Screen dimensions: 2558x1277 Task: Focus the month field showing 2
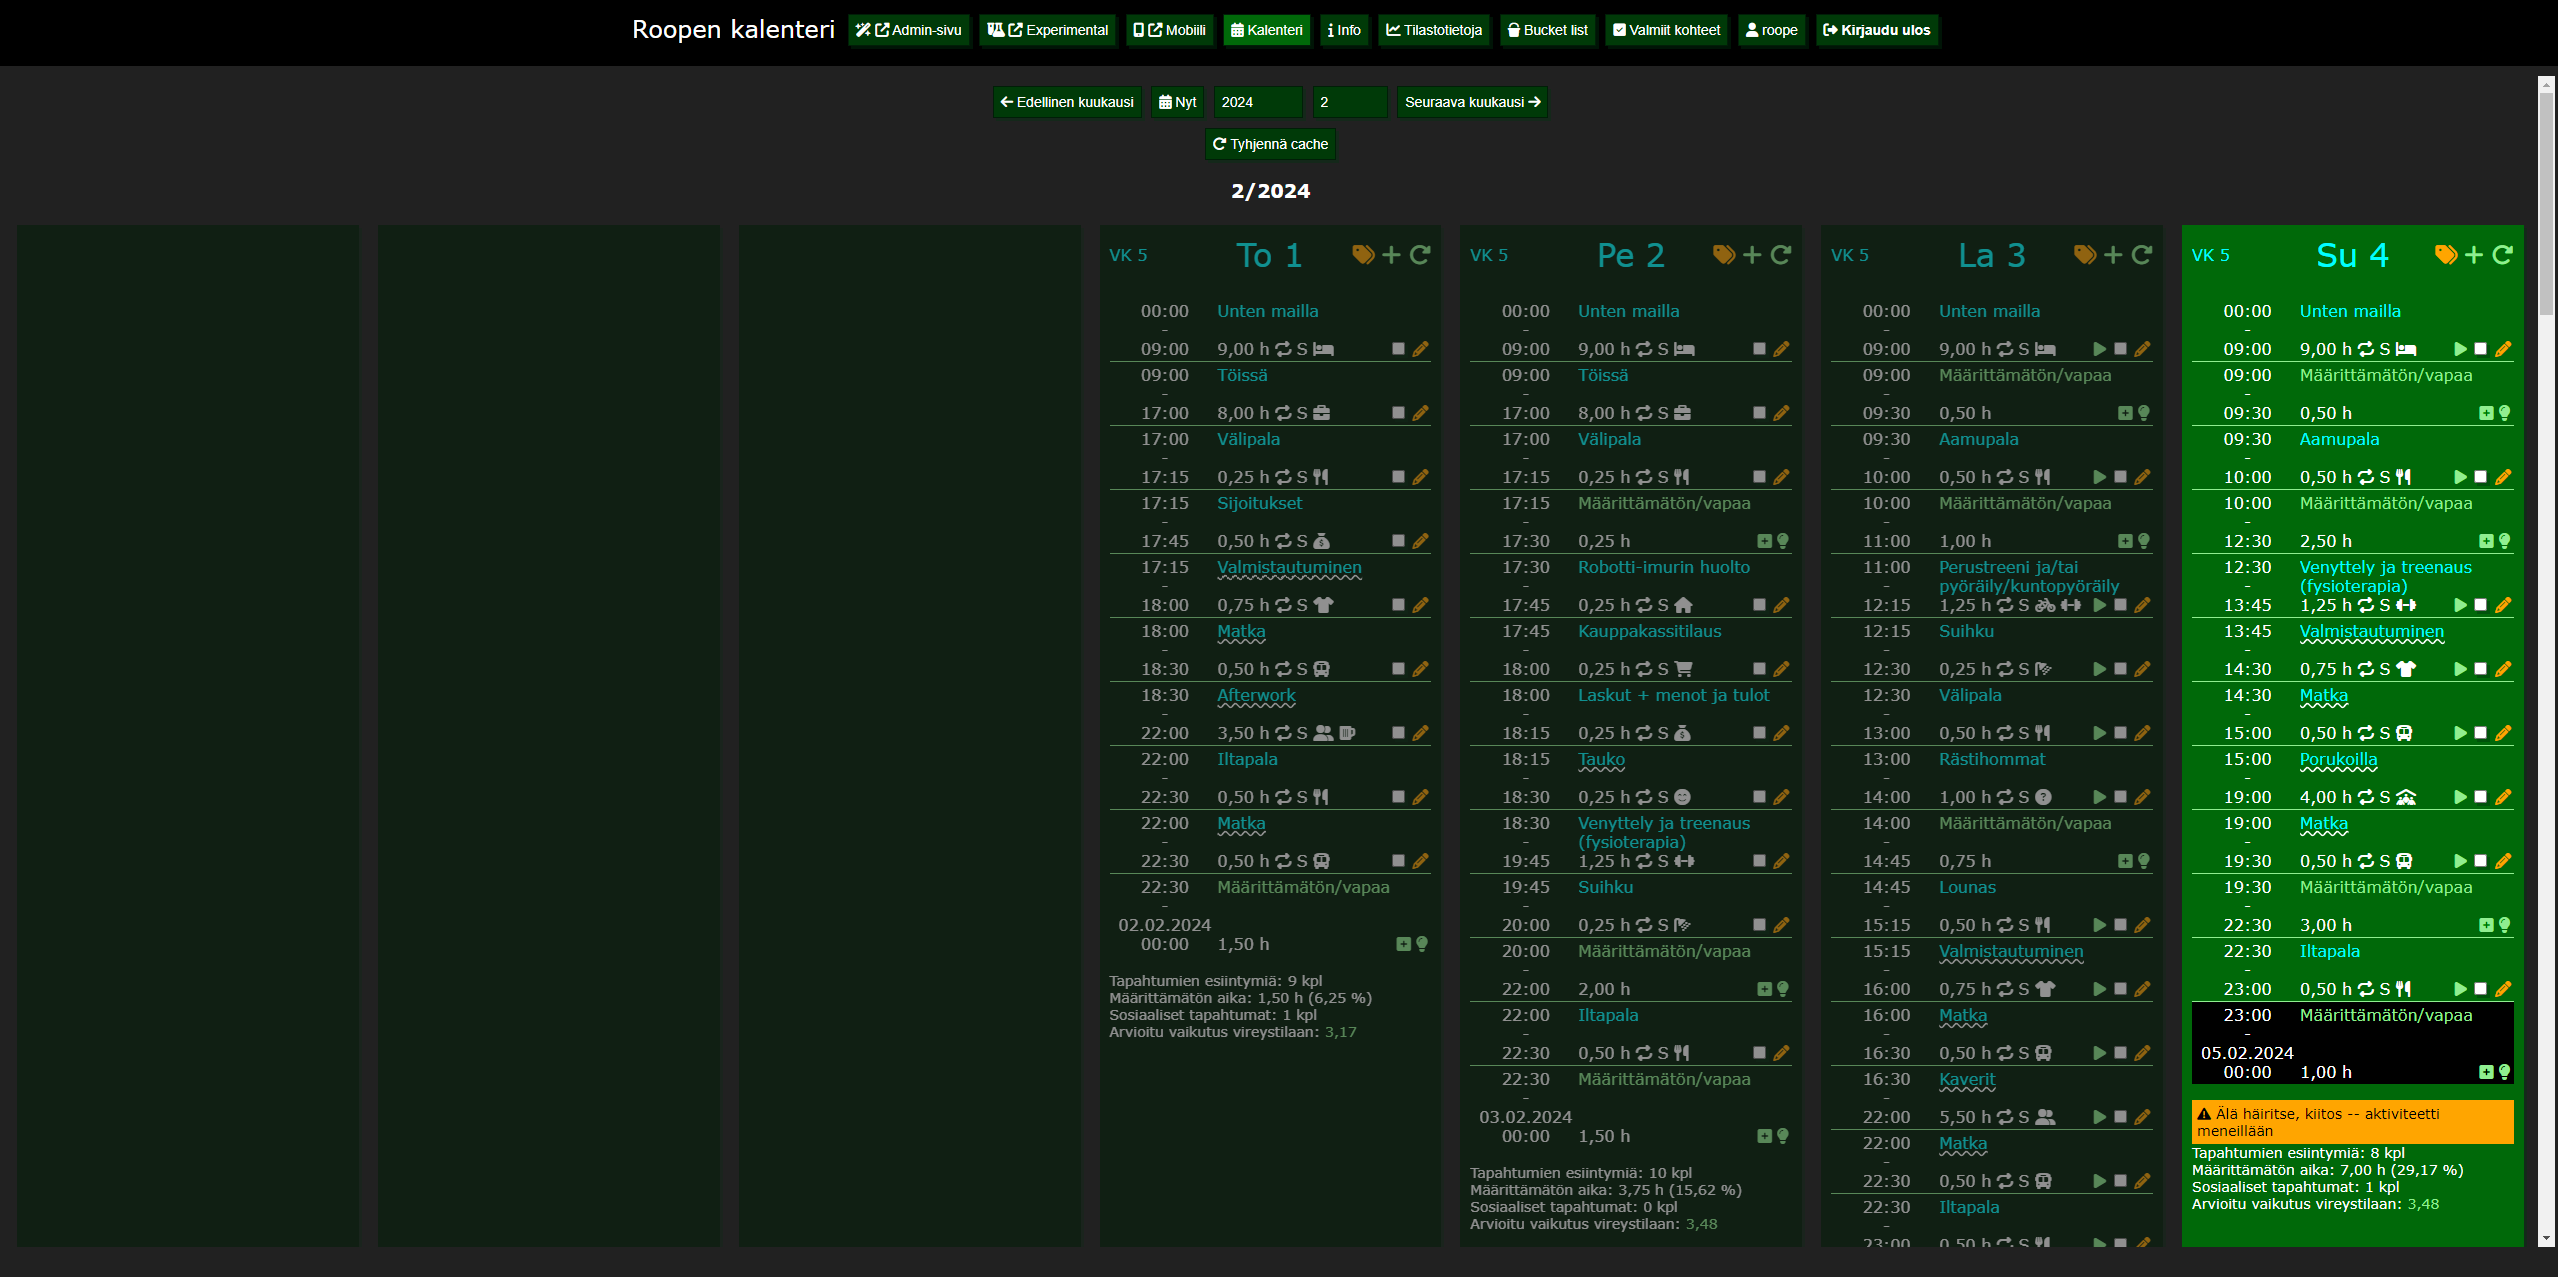(x=1350, y=102)
